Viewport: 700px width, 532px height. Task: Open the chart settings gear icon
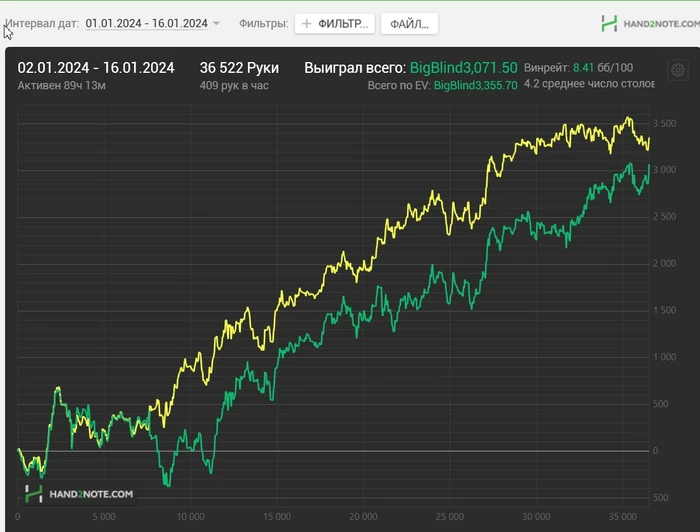coord(678,70)
